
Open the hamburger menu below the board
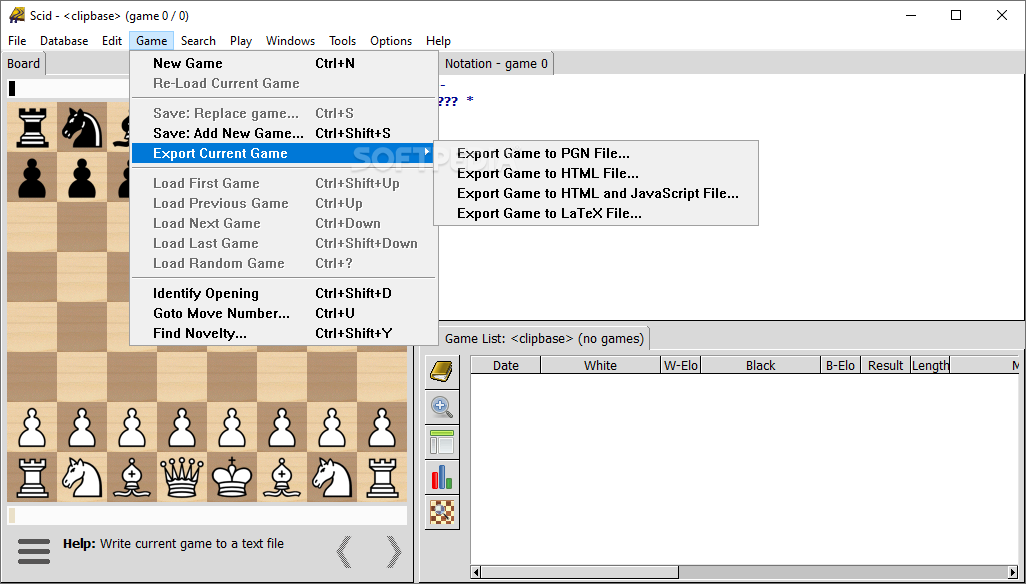[x=34, y=551]
